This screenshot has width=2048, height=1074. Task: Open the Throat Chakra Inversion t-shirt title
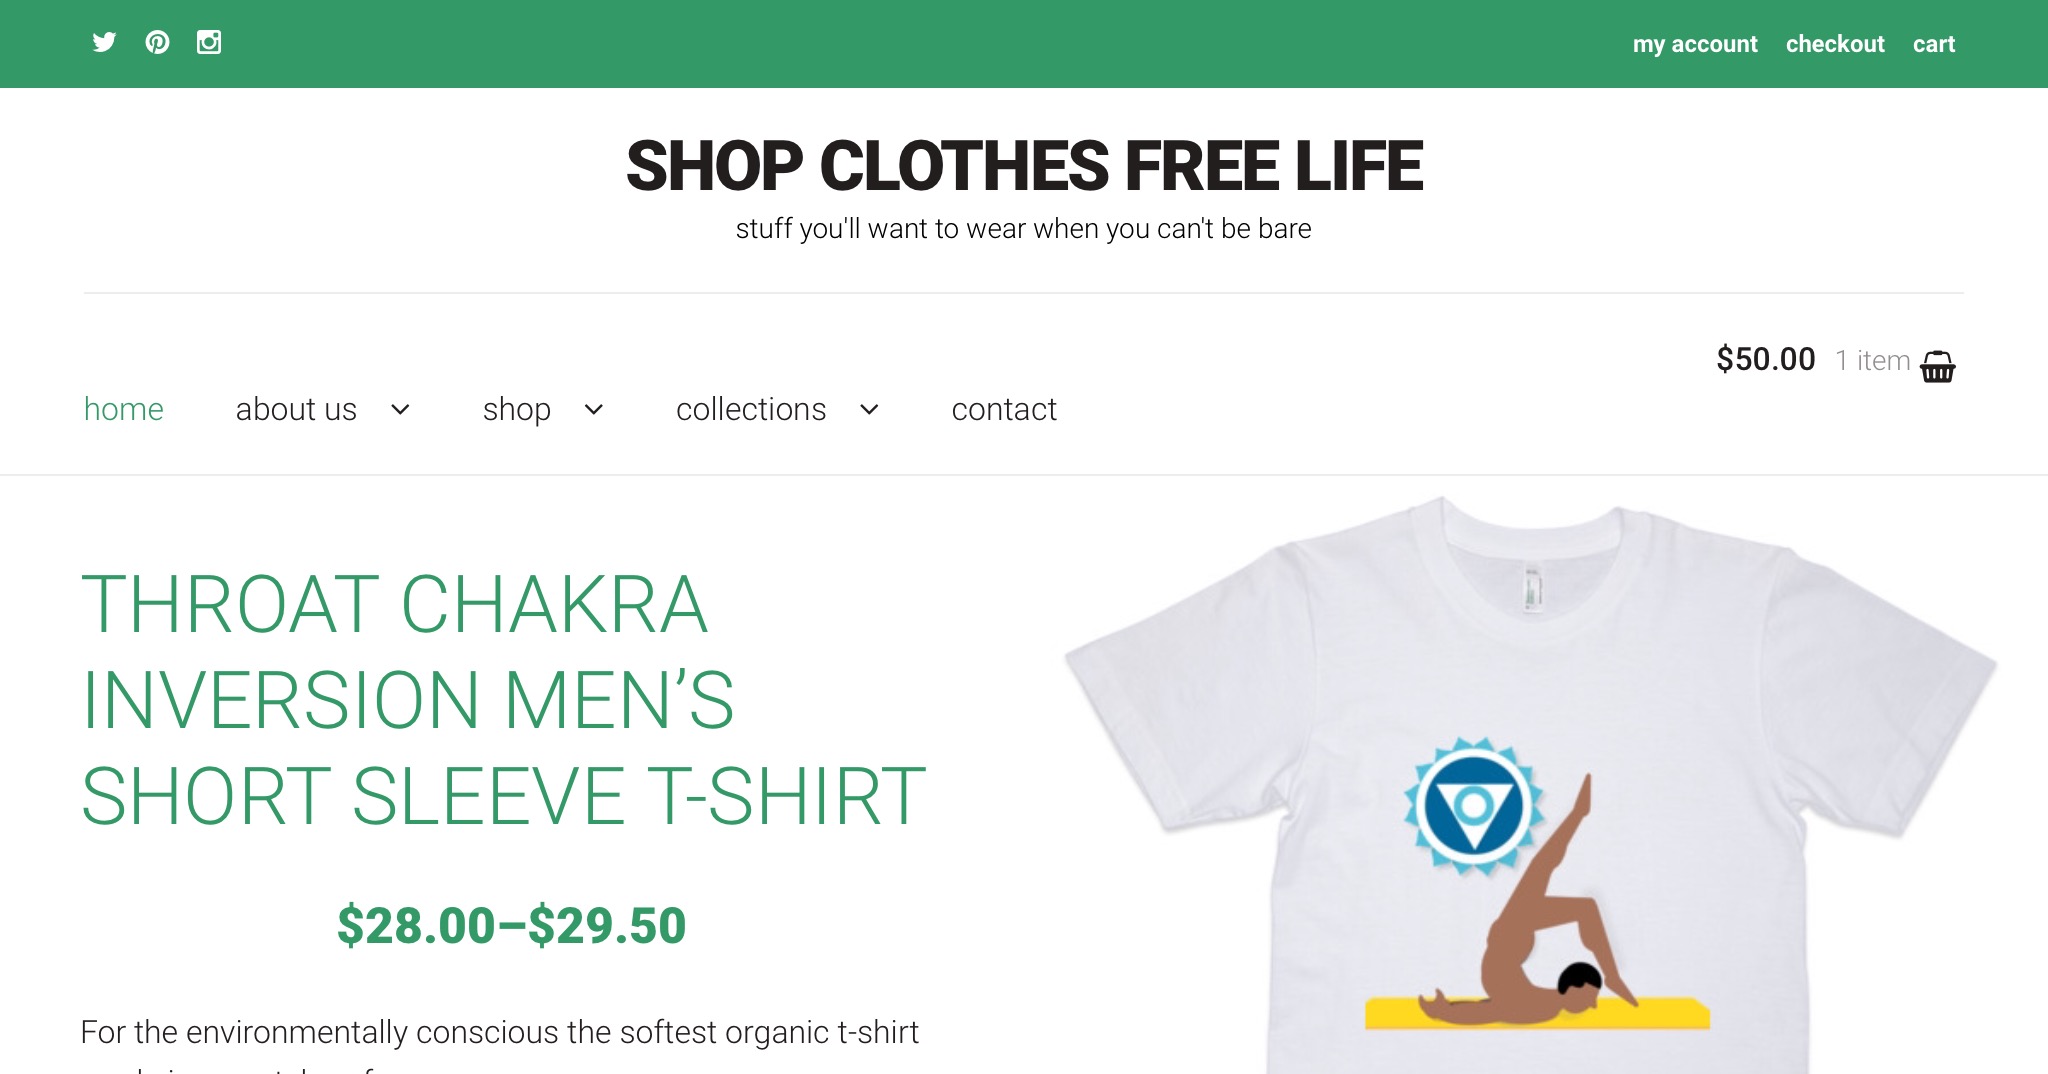tap(504, 700)
